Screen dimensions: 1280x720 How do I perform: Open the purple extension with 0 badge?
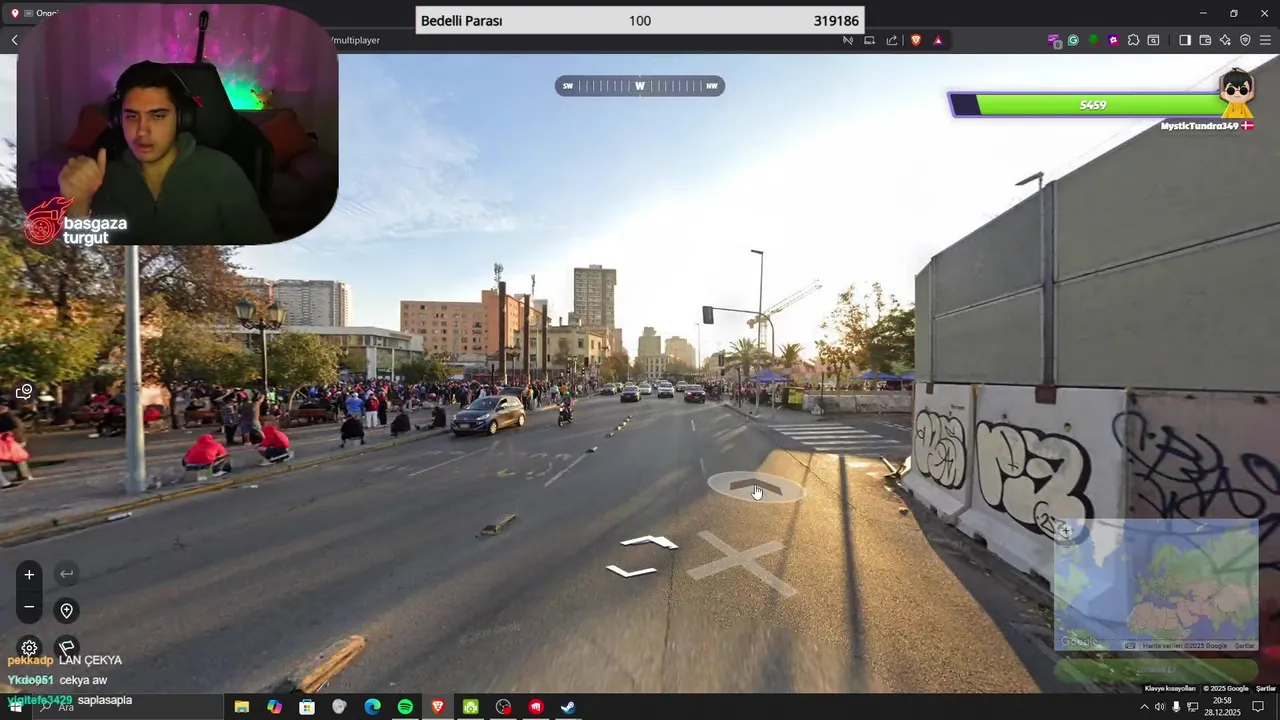(x=1053, y=40)
